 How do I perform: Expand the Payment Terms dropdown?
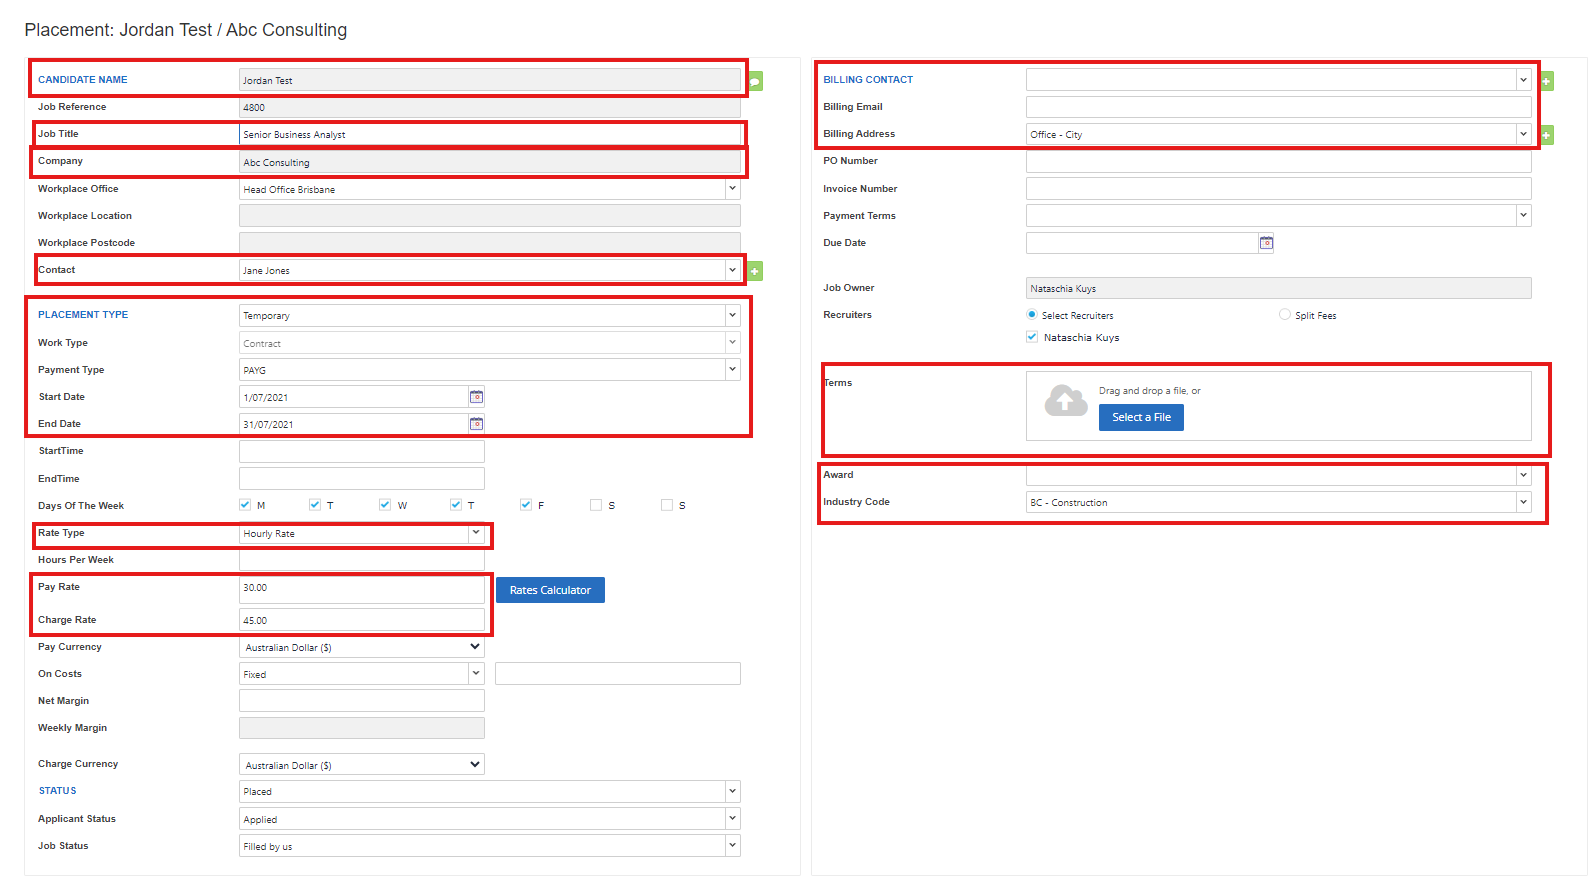pyautogui.click(x=1523, y=215)
